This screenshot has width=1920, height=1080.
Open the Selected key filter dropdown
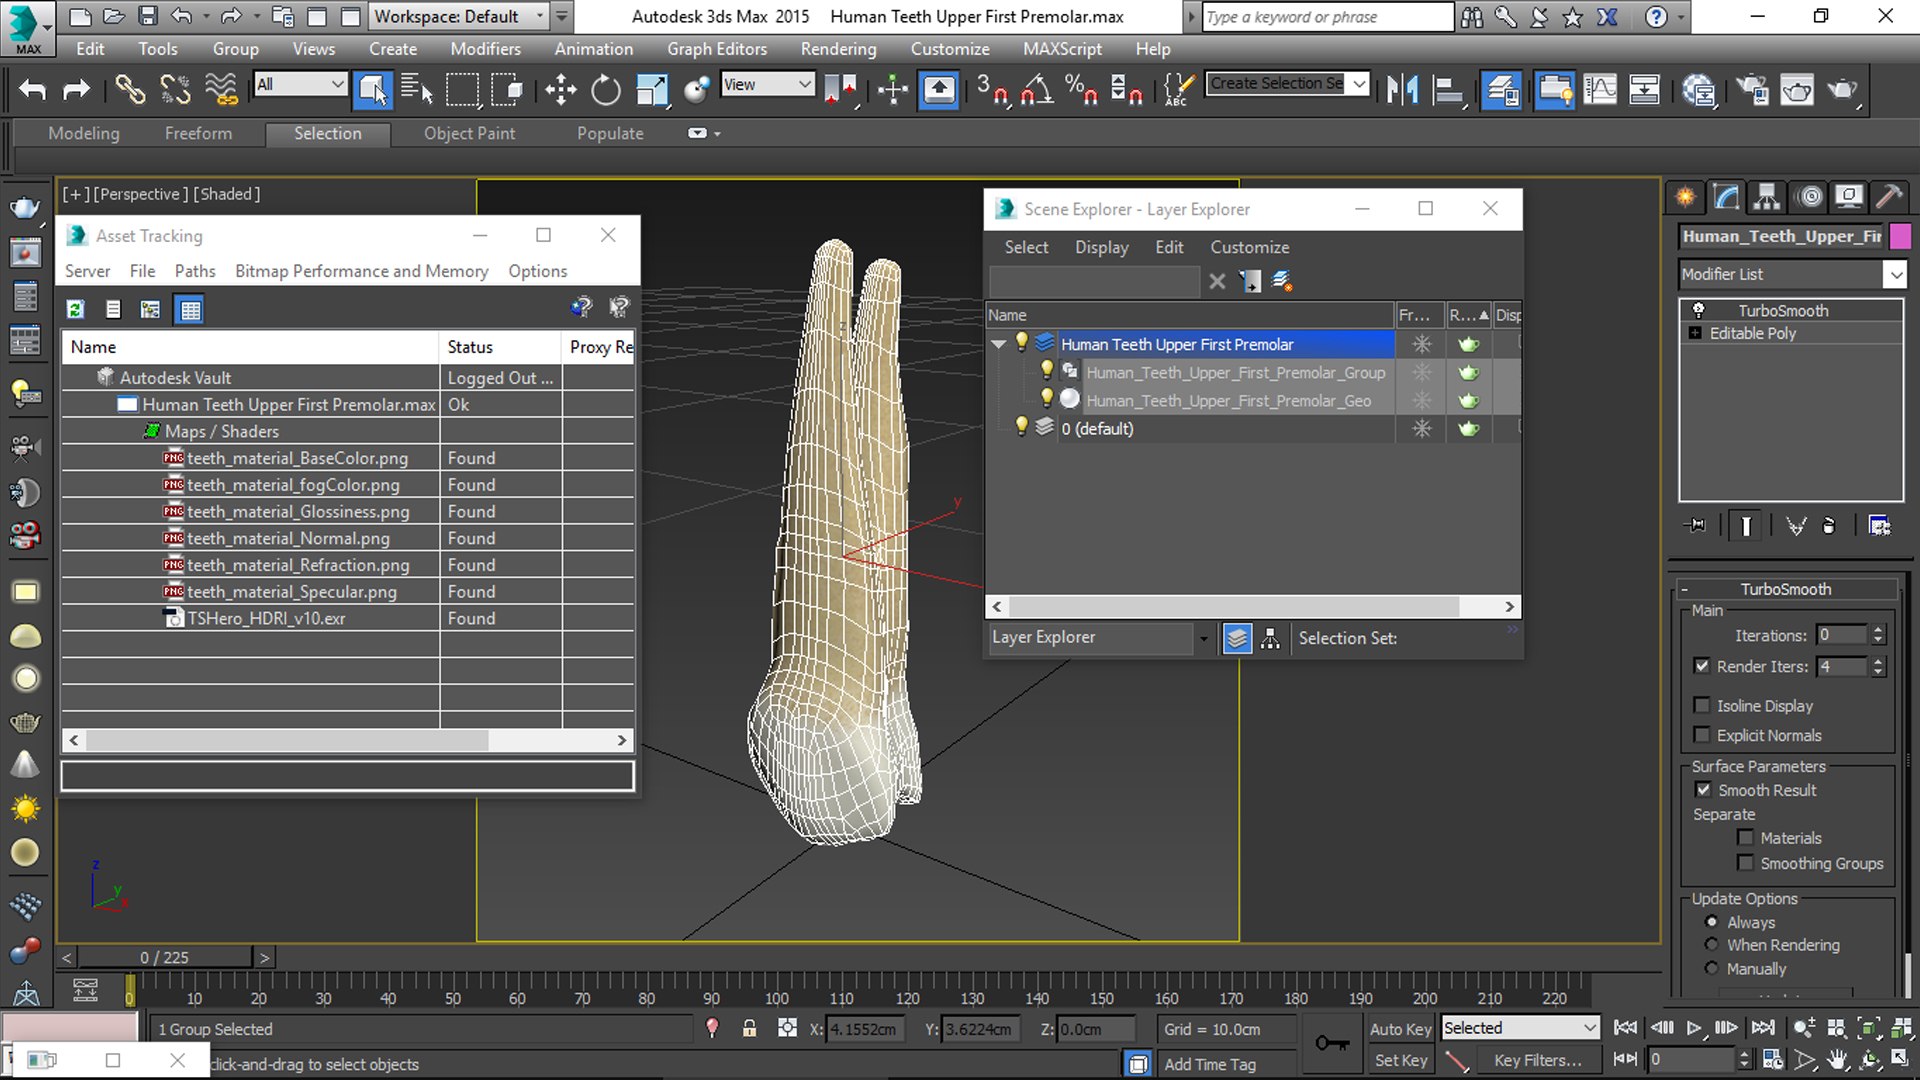coord(1520,1028)
